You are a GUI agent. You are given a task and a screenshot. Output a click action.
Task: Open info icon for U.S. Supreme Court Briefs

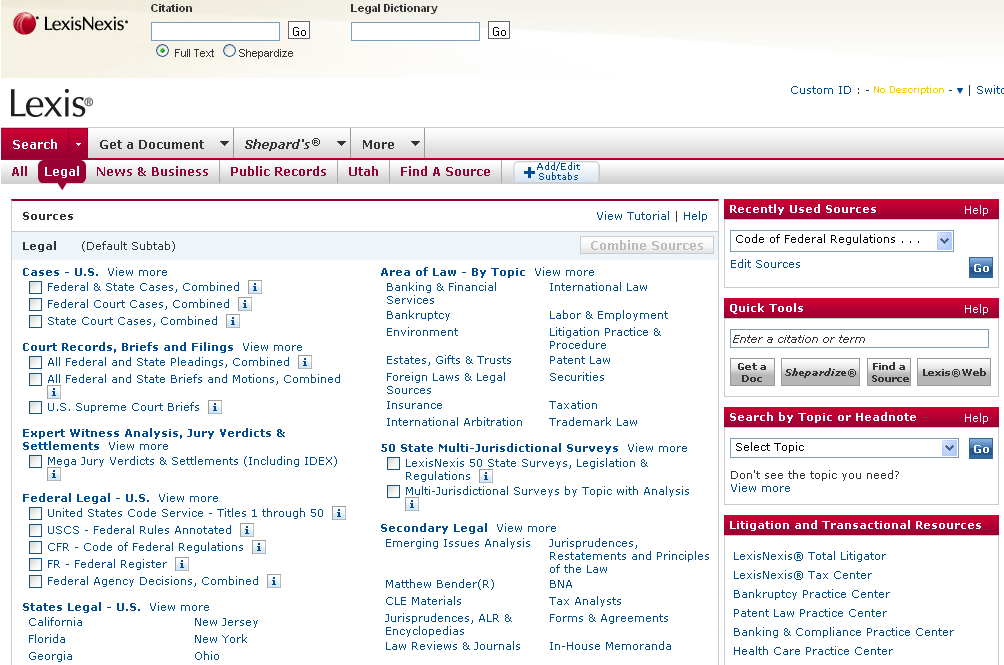pos(214,408)
